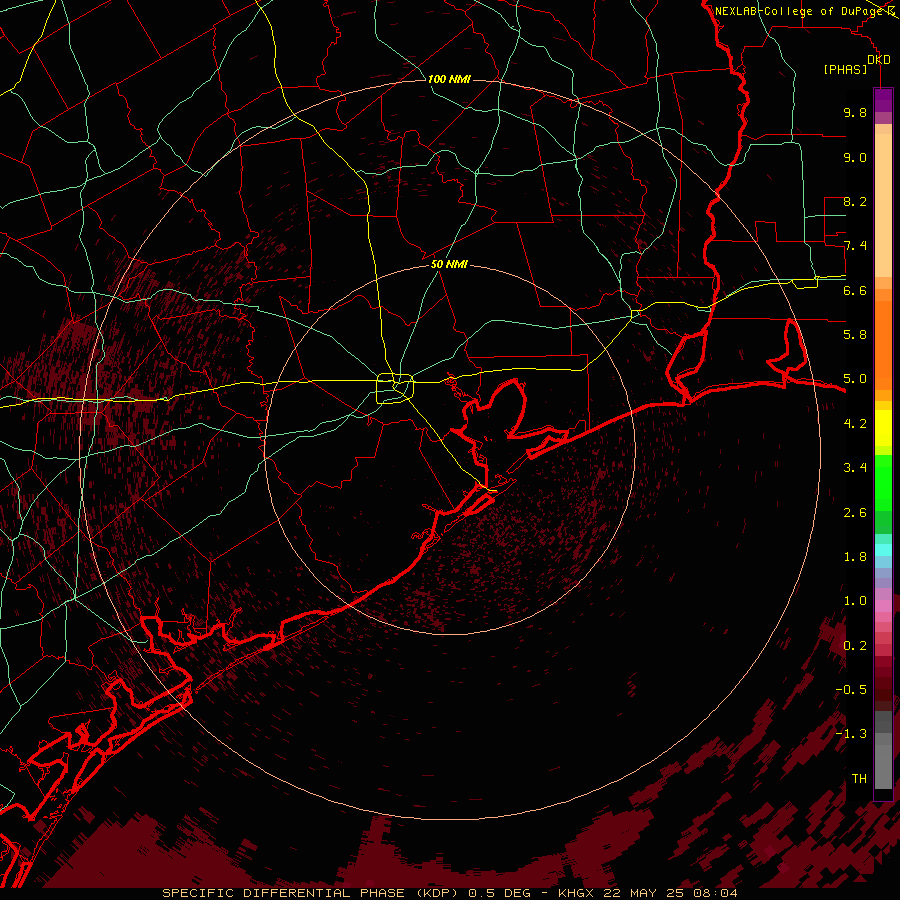
Task: Click the -0.5 color scale value
Action: click(x=851, y=689)
